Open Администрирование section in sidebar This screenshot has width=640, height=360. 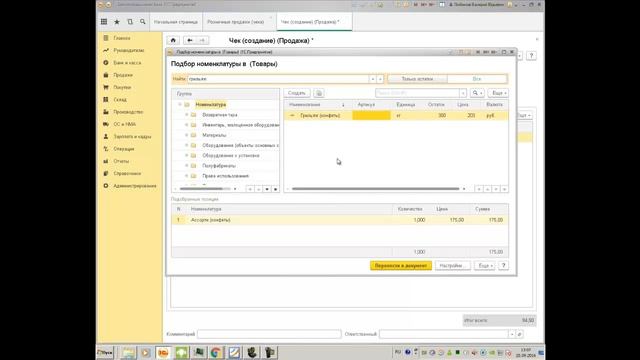tap(135, 186)
